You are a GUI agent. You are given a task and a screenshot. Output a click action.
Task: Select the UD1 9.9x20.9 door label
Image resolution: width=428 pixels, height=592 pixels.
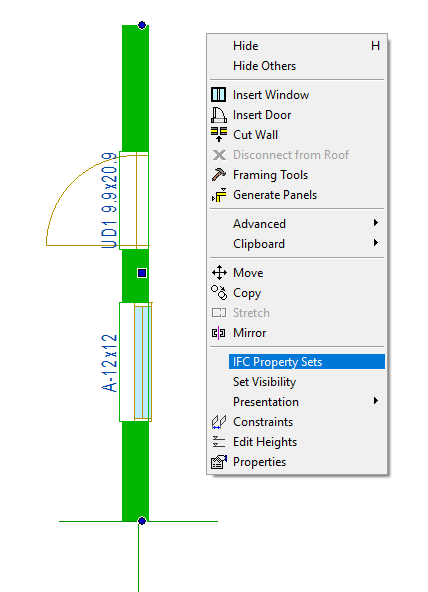pyautogui.click(x=109, y=200)
